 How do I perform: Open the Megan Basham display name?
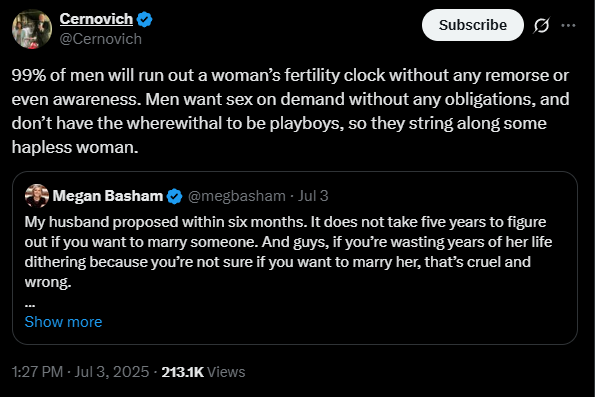click(108, 196)
